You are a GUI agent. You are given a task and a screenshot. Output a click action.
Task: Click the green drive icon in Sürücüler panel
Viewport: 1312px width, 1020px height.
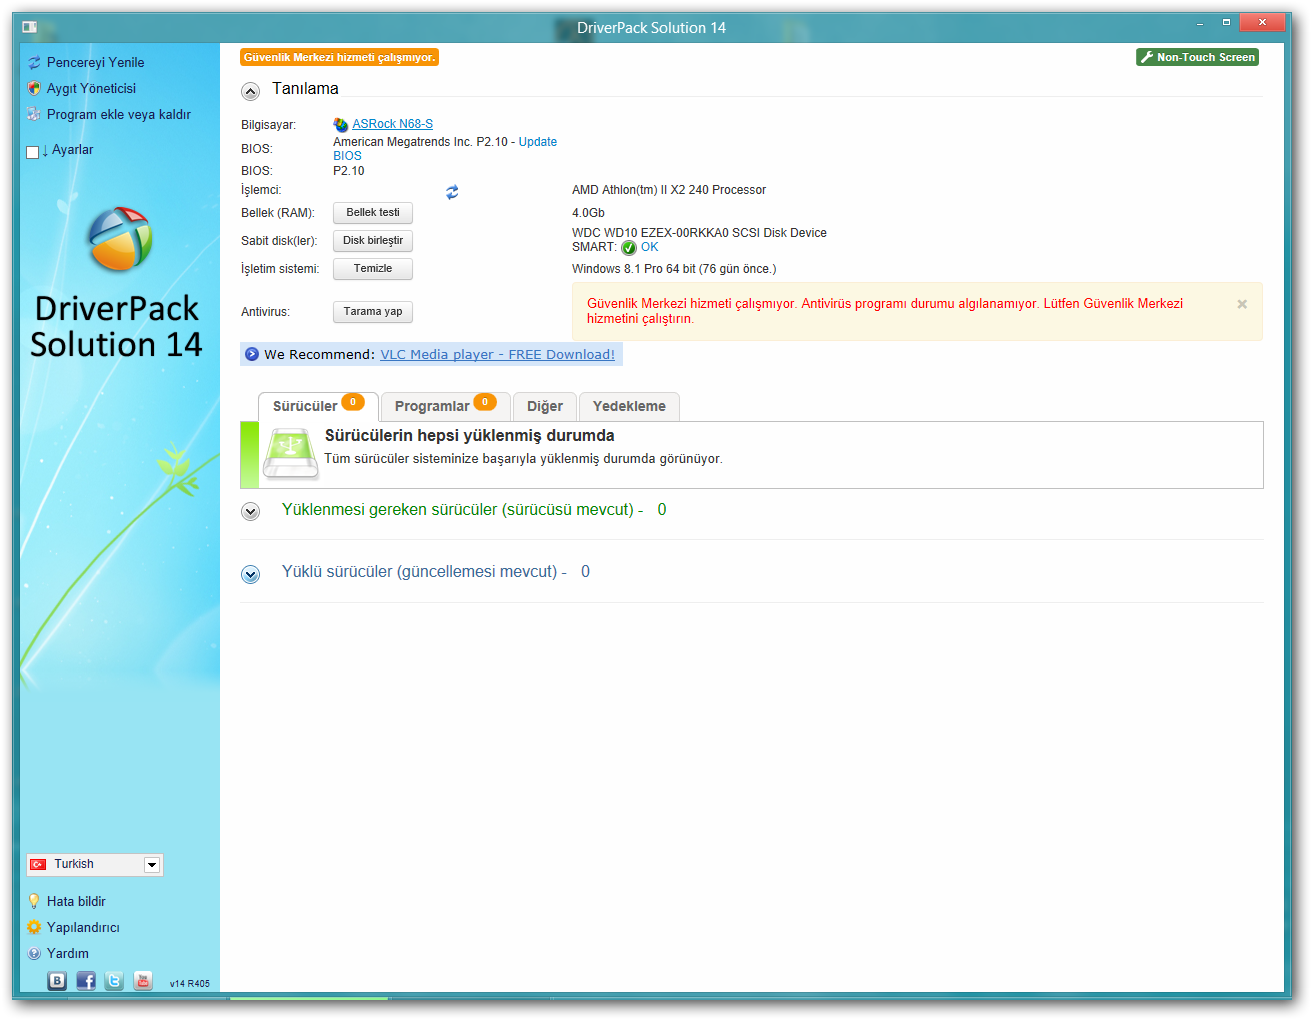pyautogui.click(x=290, y=454)
